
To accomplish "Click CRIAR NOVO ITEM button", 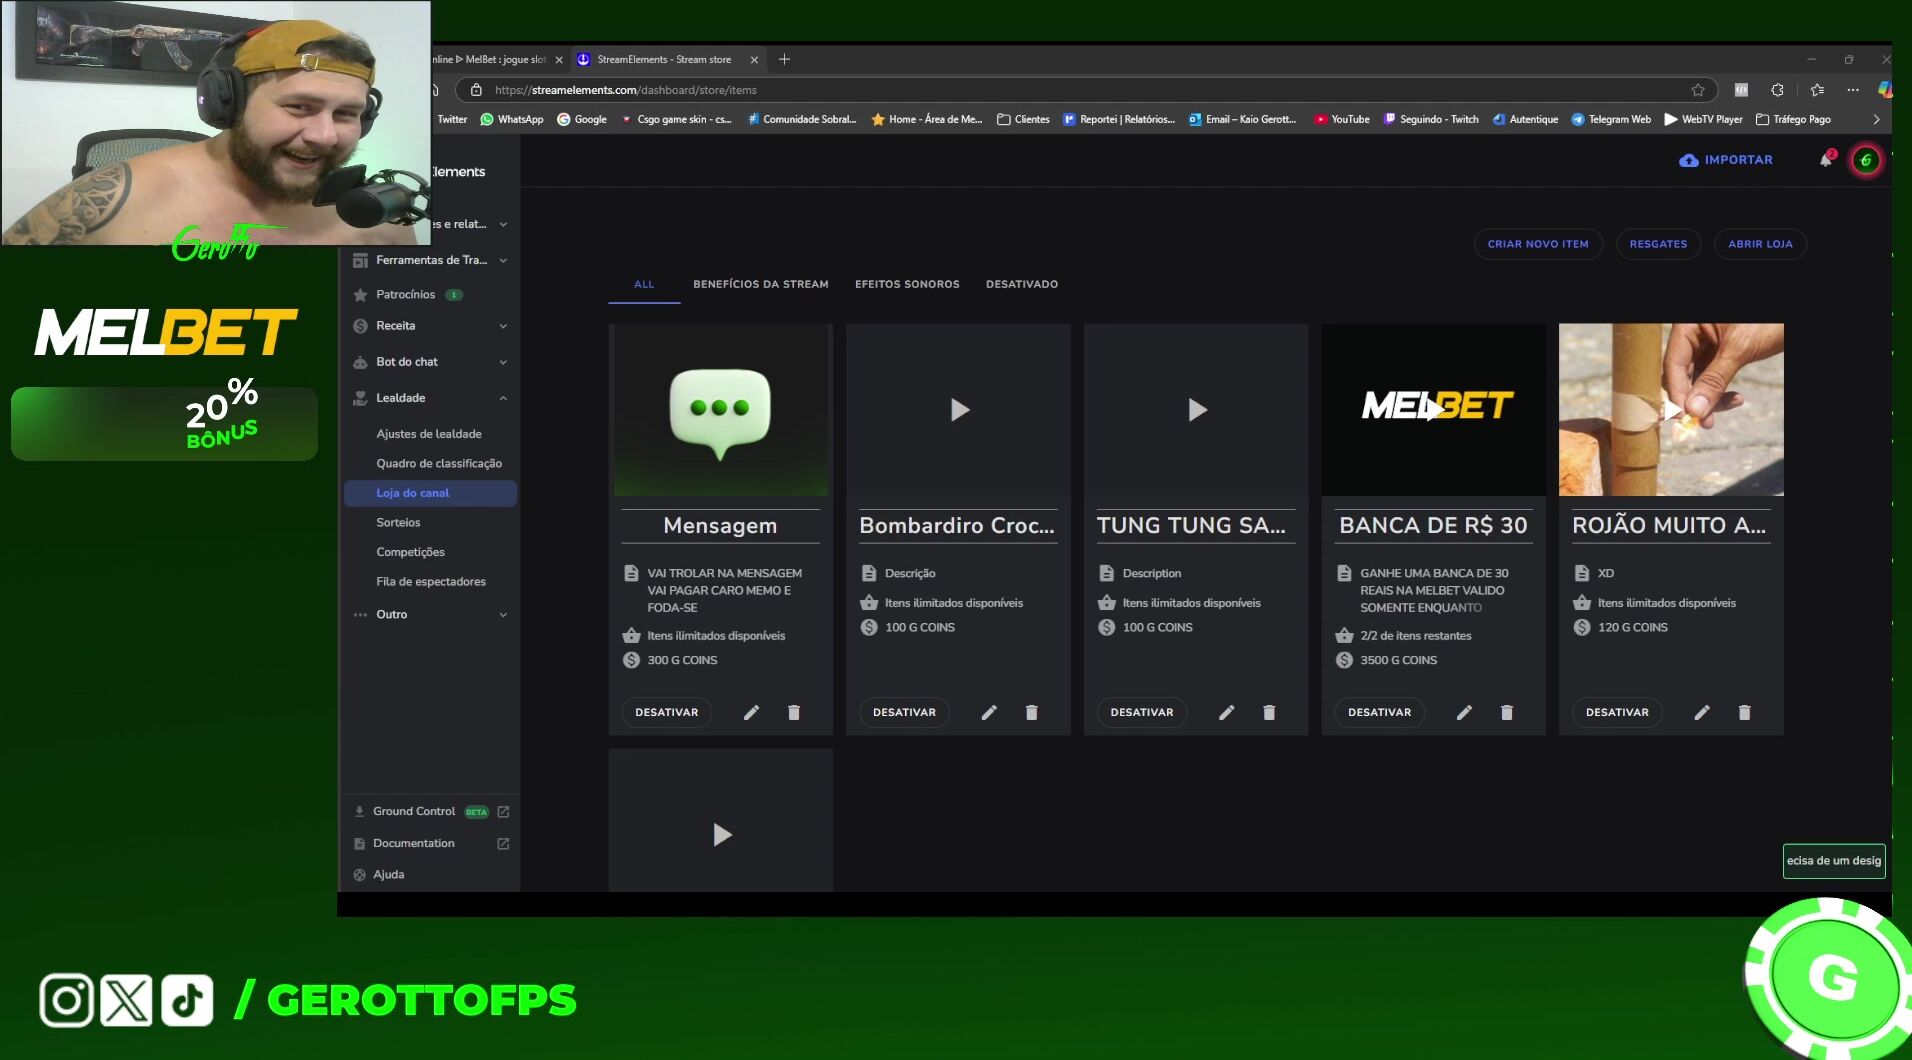I will pyautogui.click(x=1538, y=244).
